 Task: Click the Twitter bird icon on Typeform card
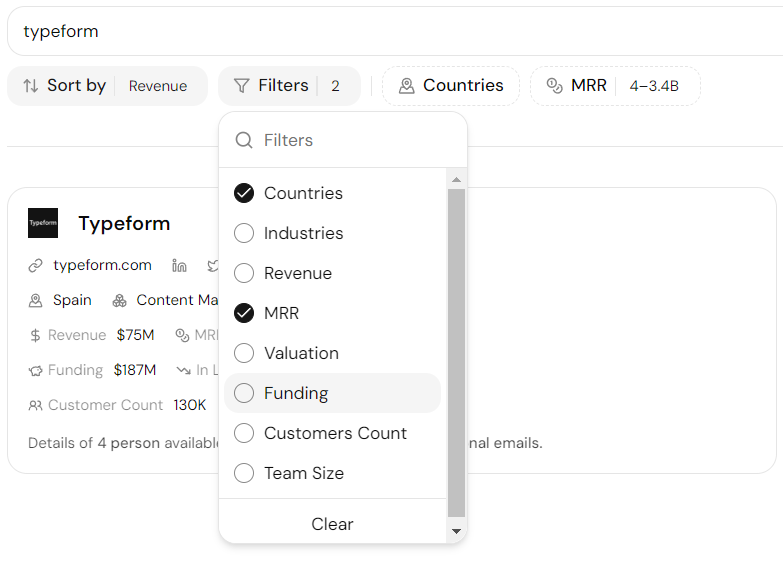pos(213,266)
